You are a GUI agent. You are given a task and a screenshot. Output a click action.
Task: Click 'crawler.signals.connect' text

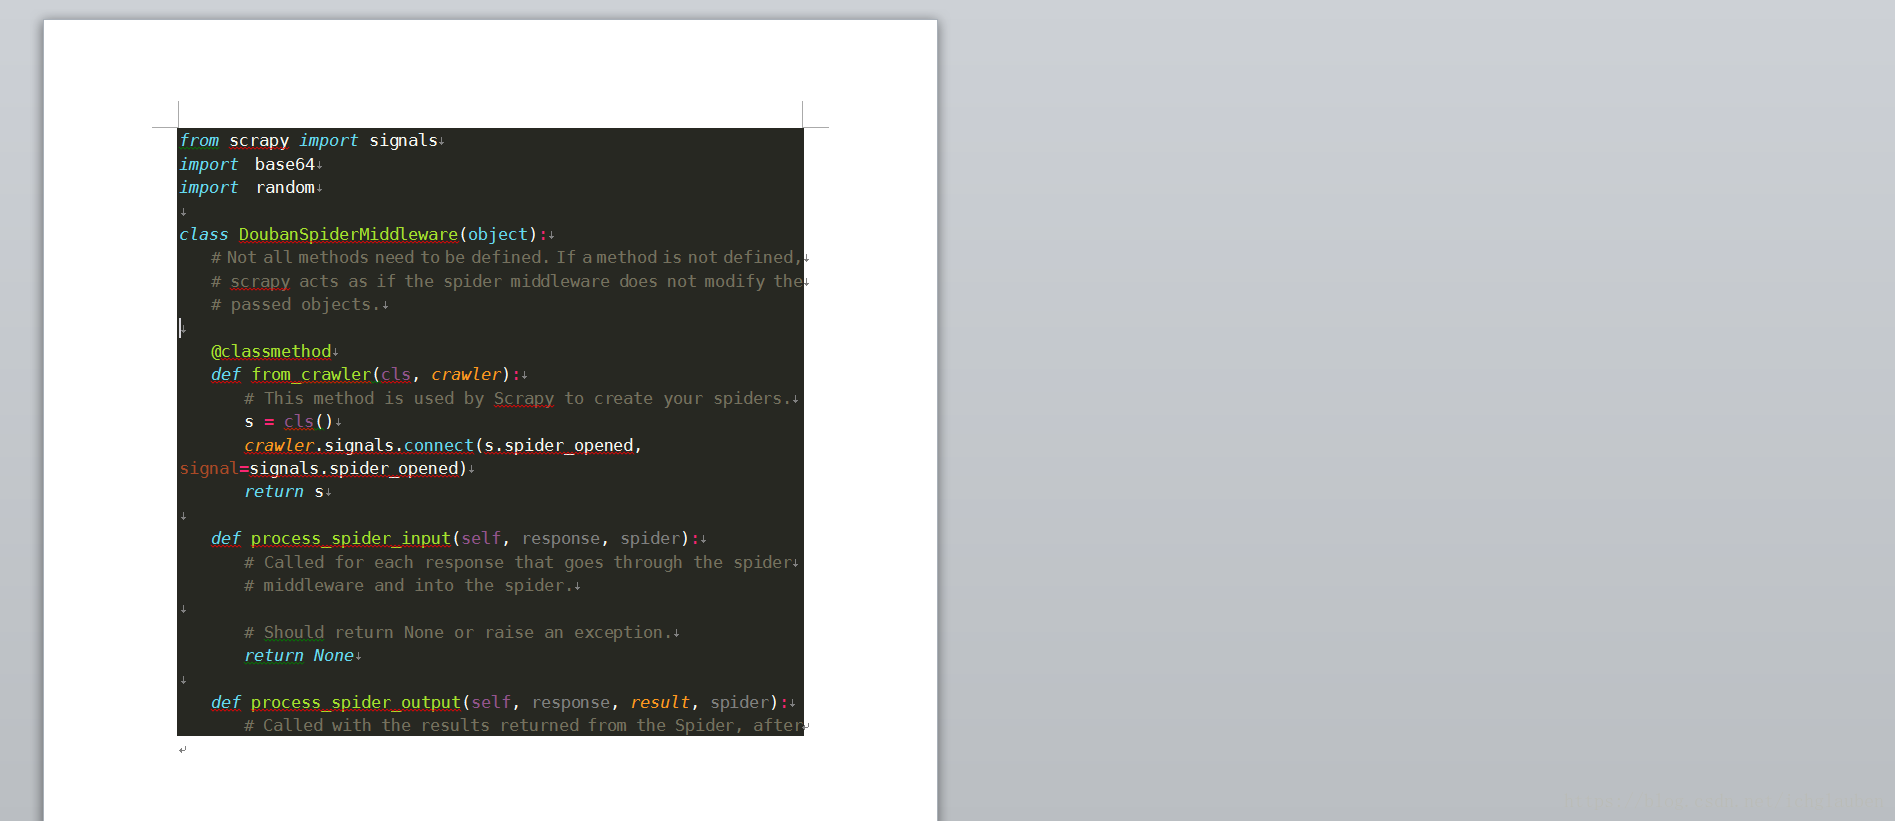click(x=359, y=446)
